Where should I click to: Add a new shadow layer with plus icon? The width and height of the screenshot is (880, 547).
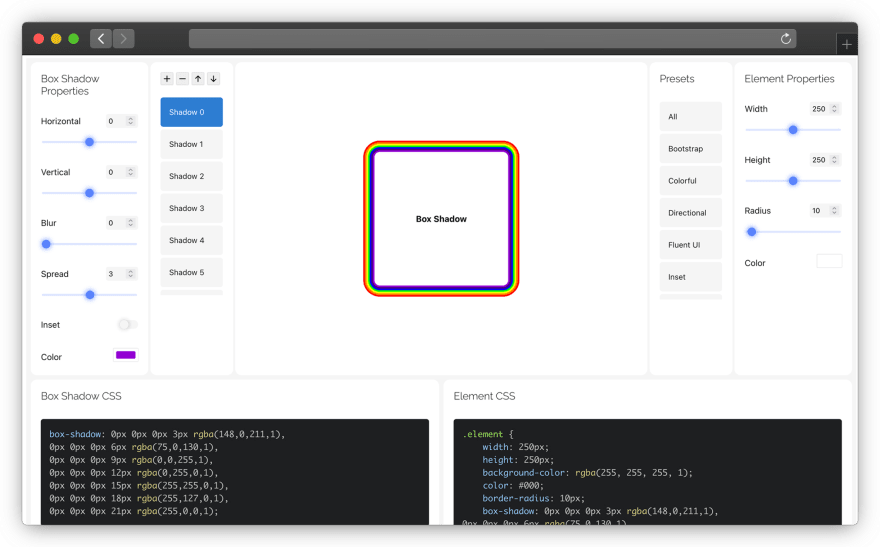click(x=167, y=79)
